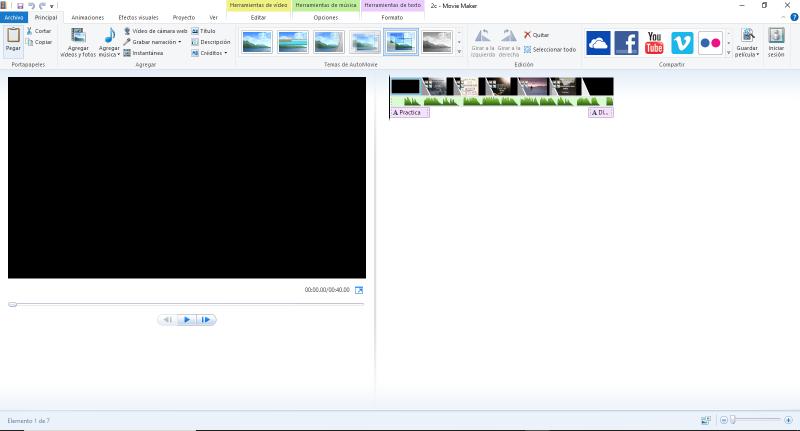Open full-screen preview beside the timecode
The height and width of the screenshot is (431, 800).
[359, 290]
